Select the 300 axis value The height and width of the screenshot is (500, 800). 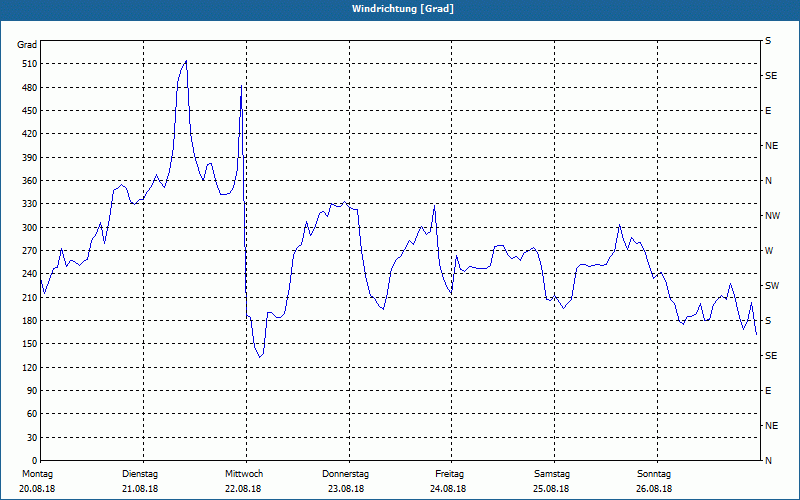click(x=30, y=228)
